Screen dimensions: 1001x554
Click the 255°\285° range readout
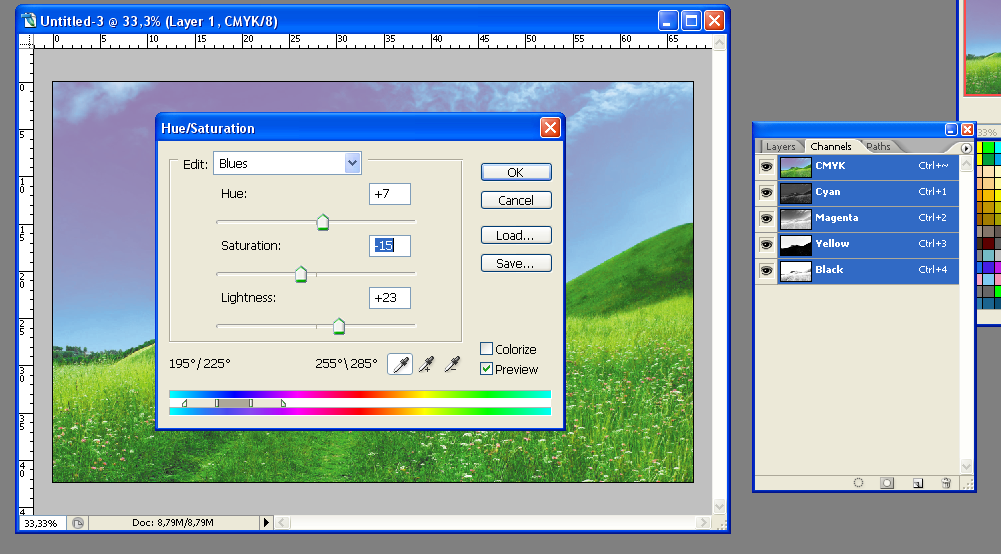point(346,364)
